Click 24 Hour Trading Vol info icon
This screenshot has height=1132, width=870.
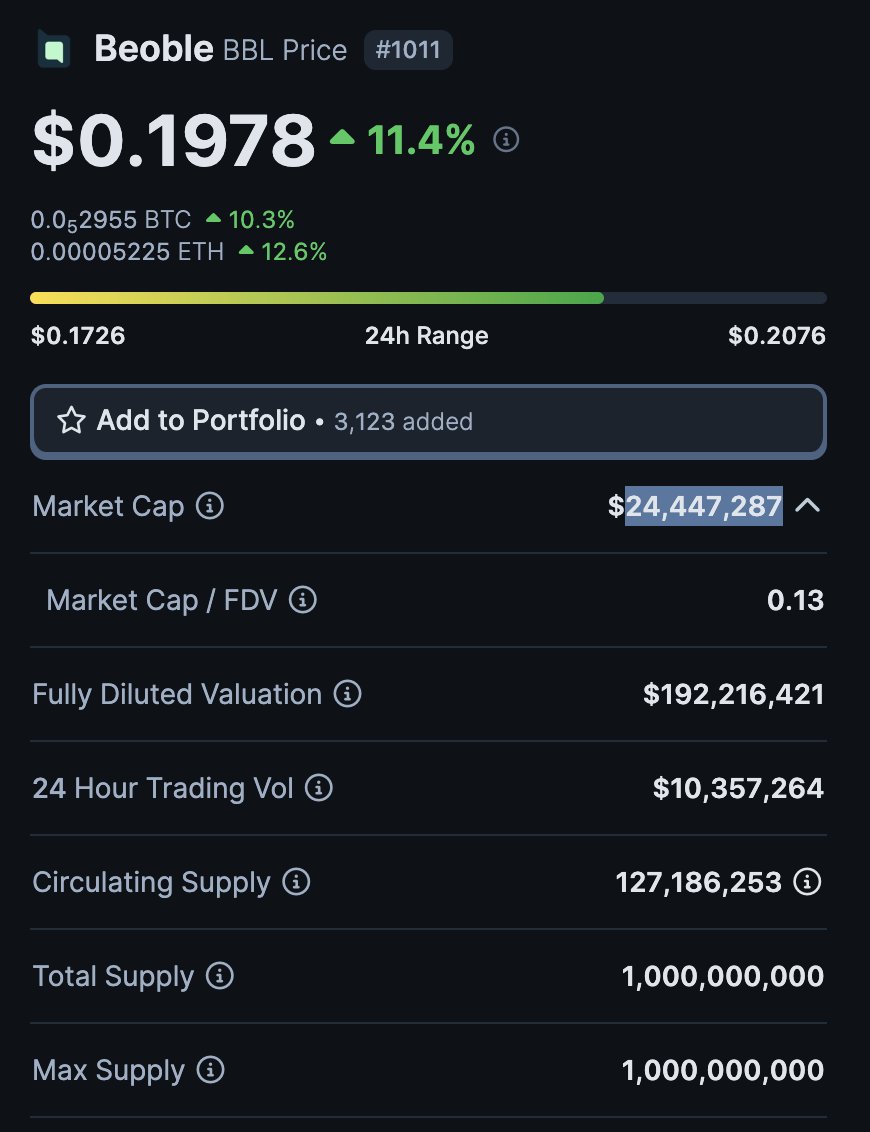coord(318,788)
